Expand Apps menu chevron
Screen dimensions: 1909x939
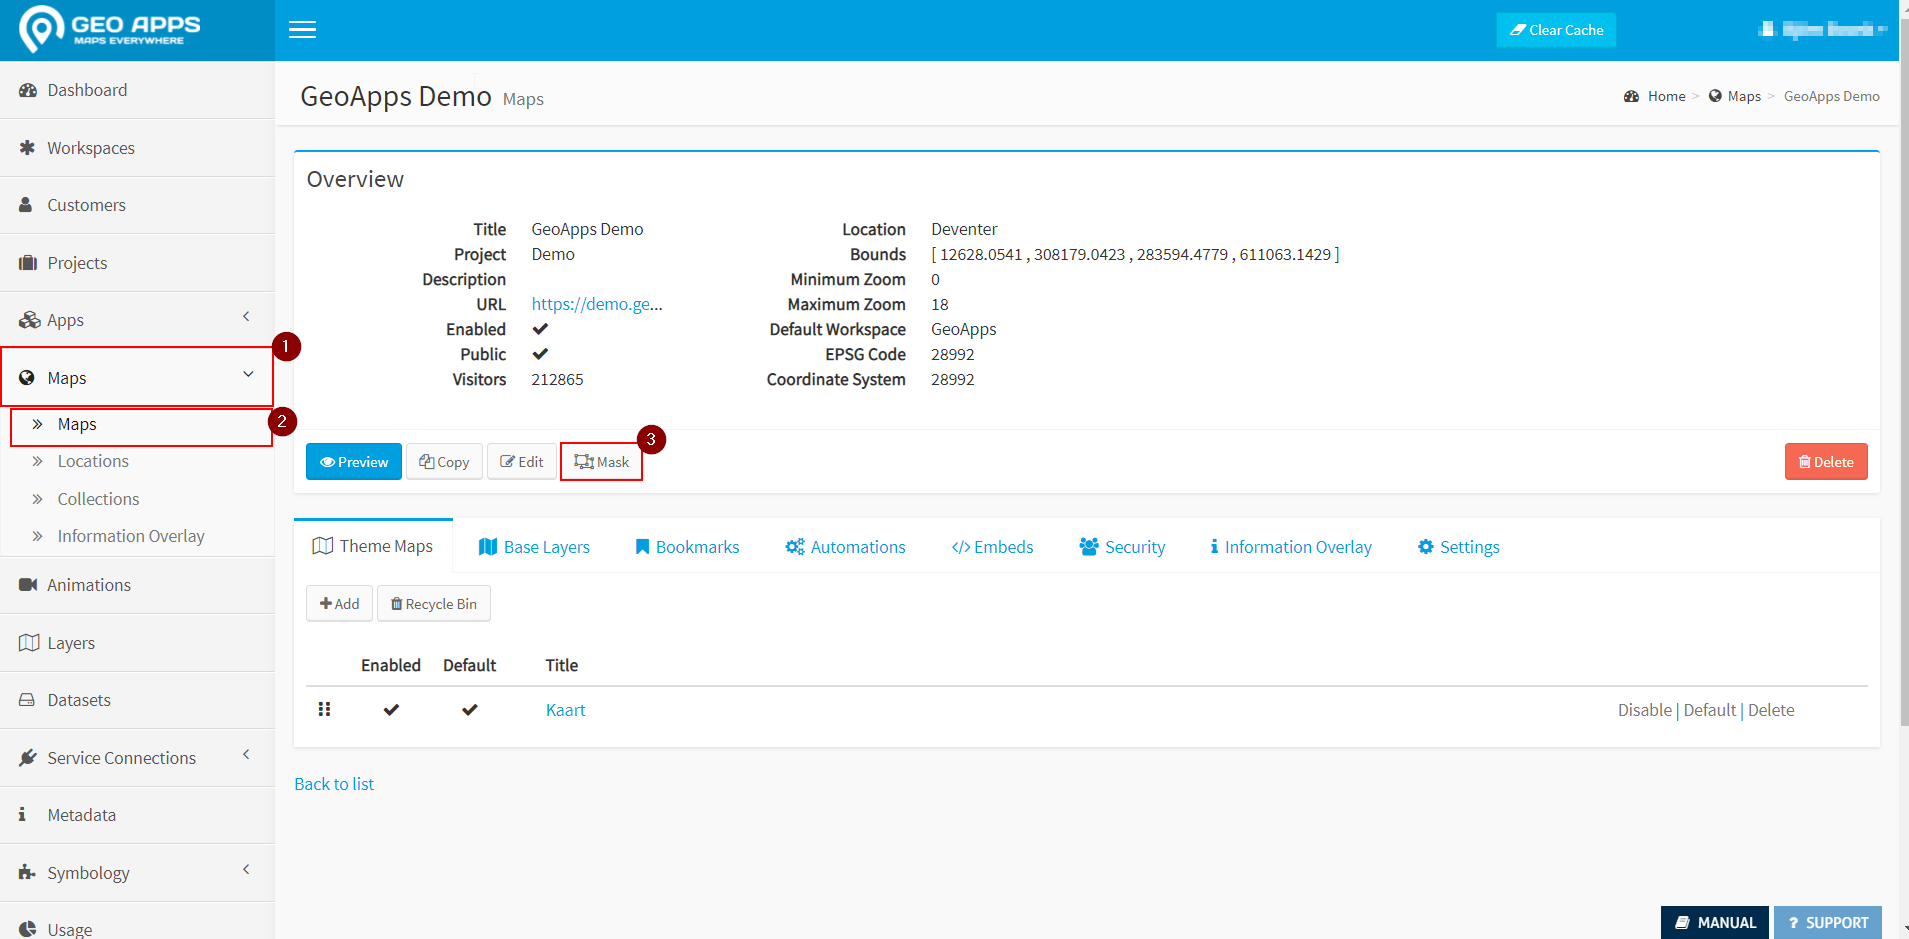(246, 317)
